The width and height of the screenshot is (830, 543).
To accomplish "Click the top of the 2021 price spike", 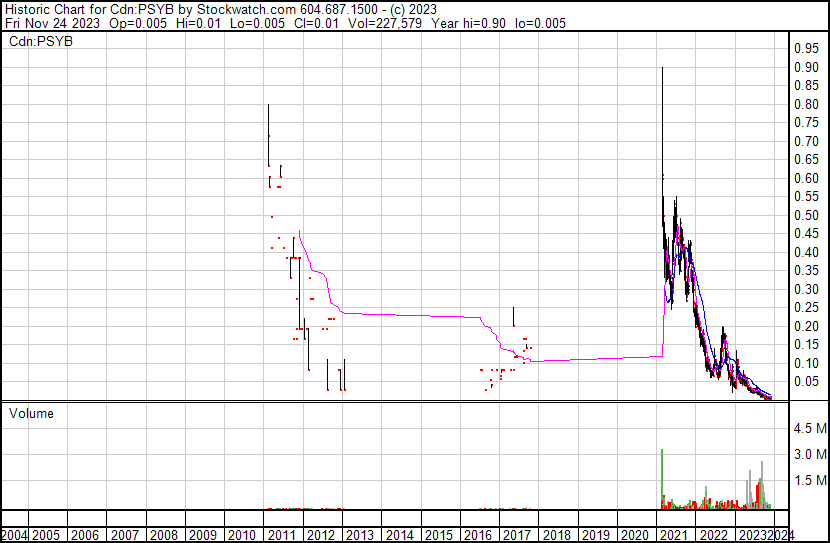I will tap(662, 68).
